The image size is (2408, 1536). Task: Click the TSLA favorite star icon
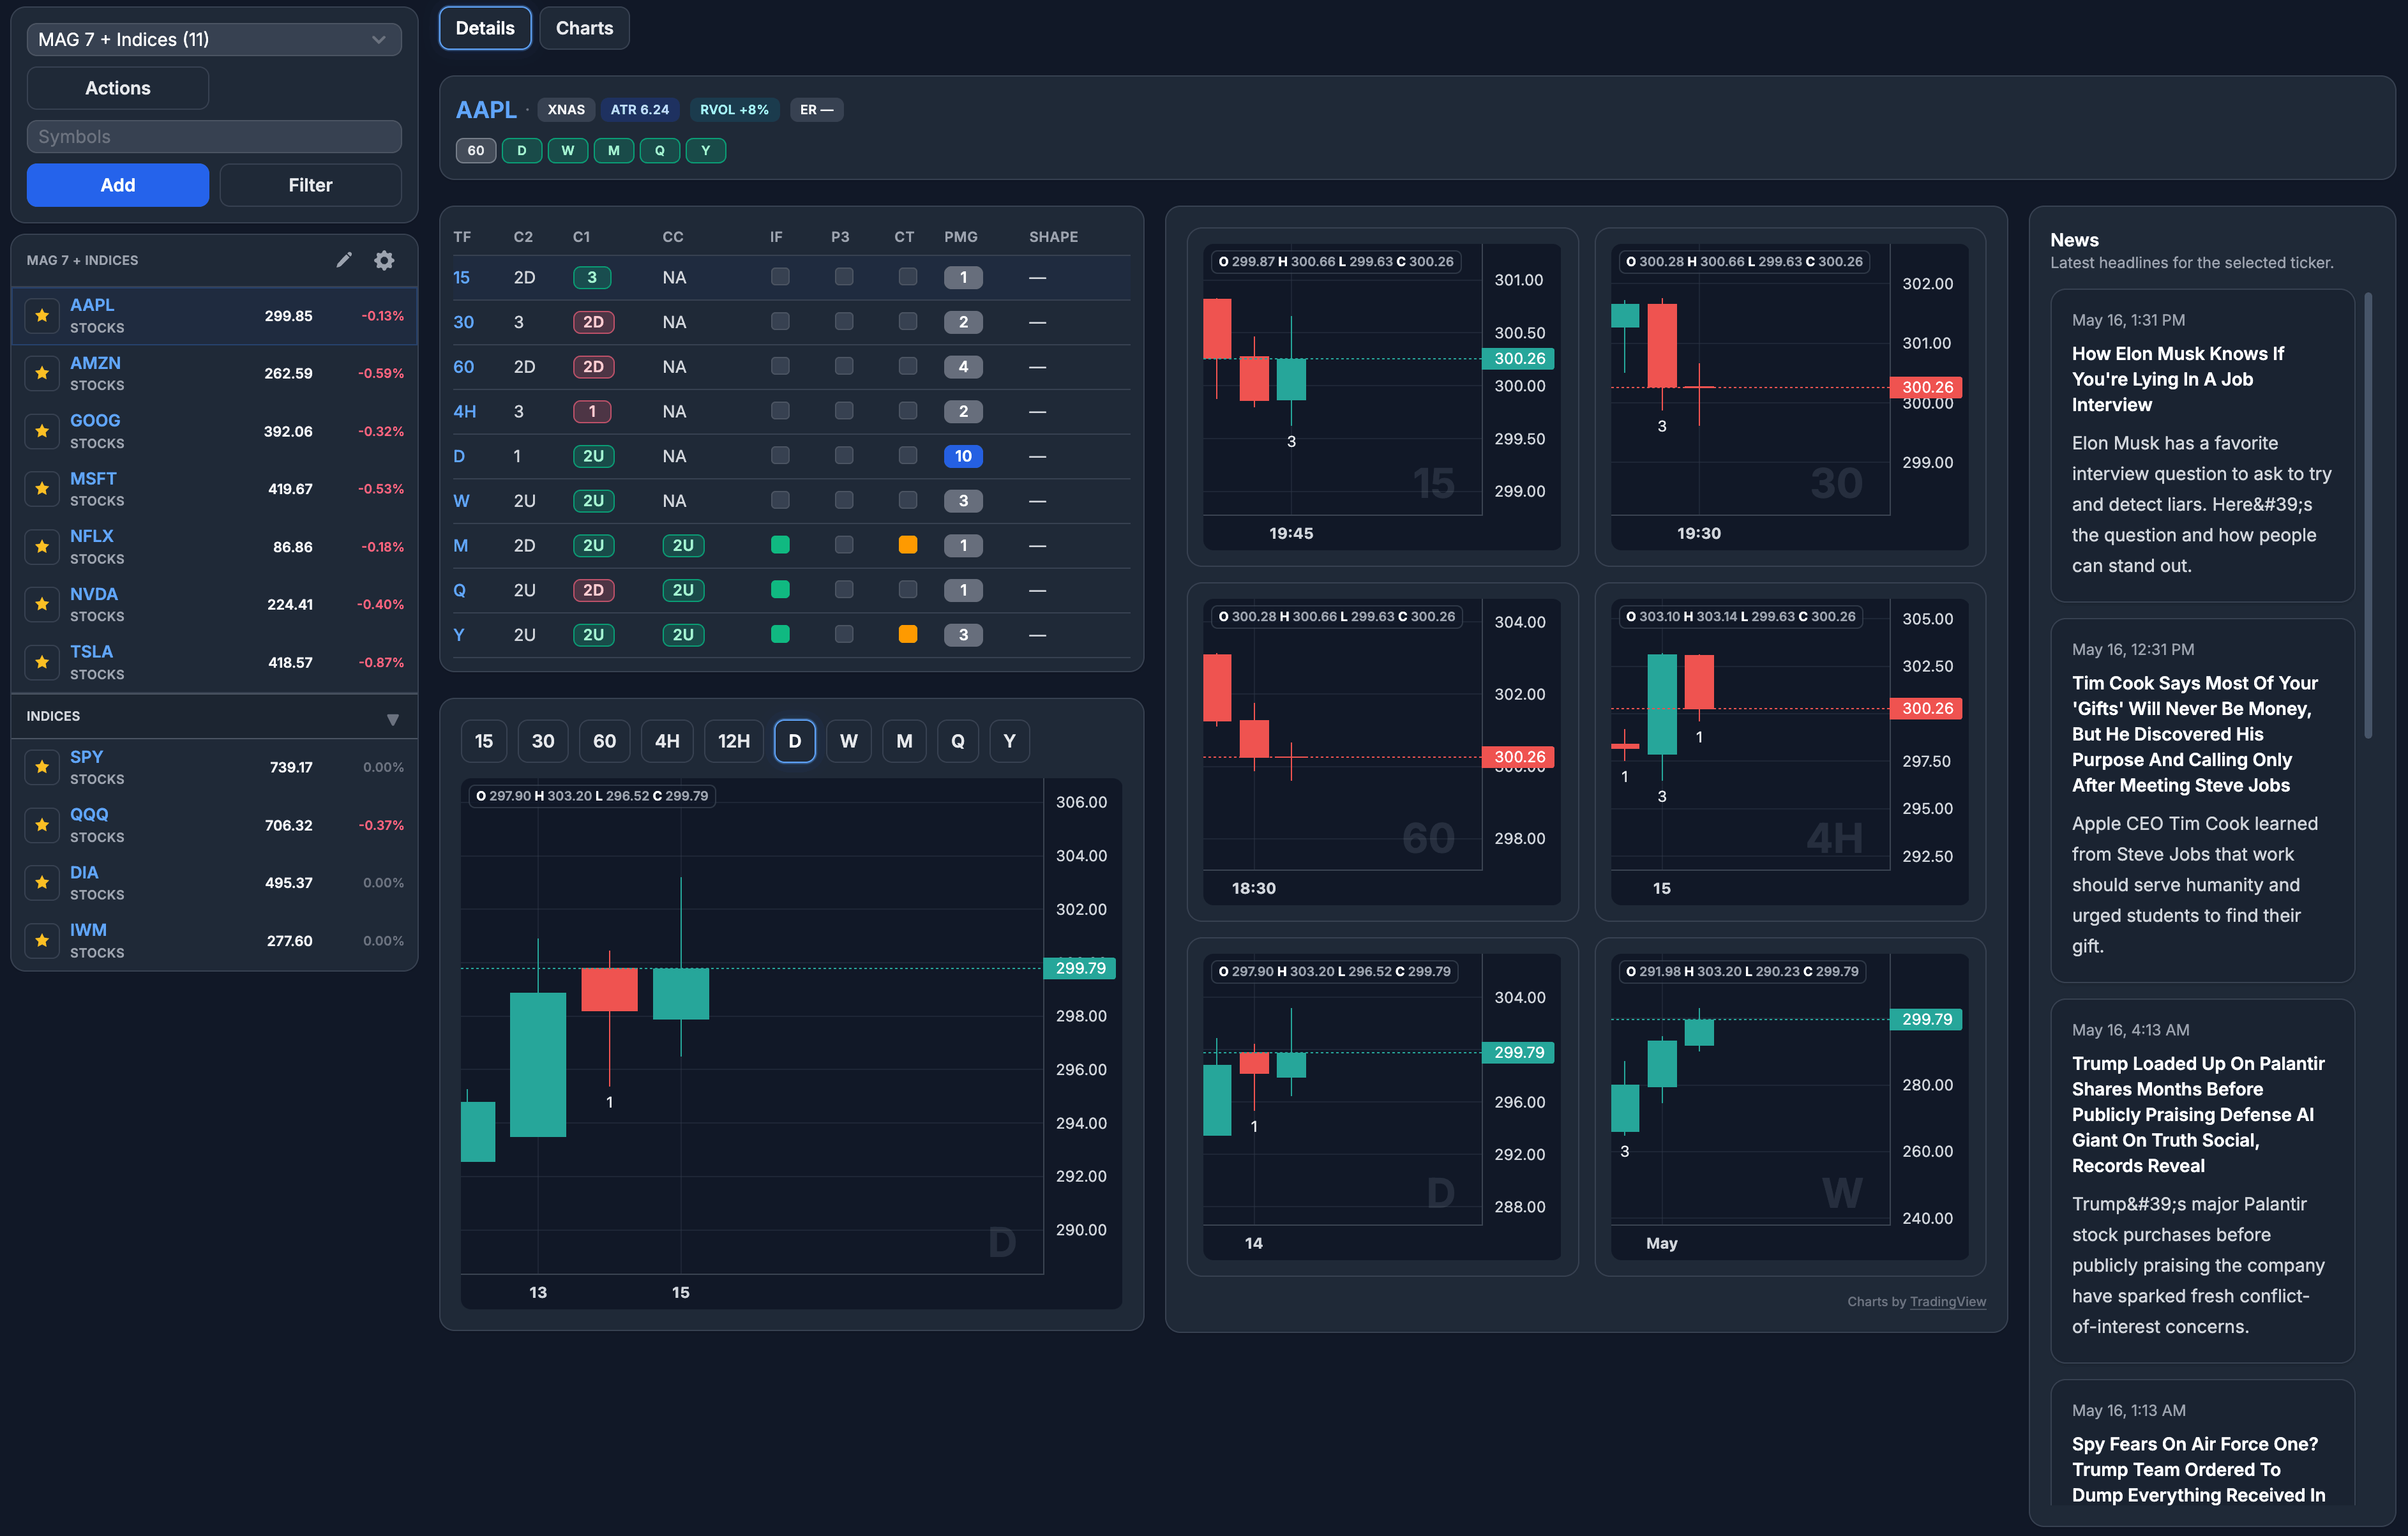pos(42,662)
